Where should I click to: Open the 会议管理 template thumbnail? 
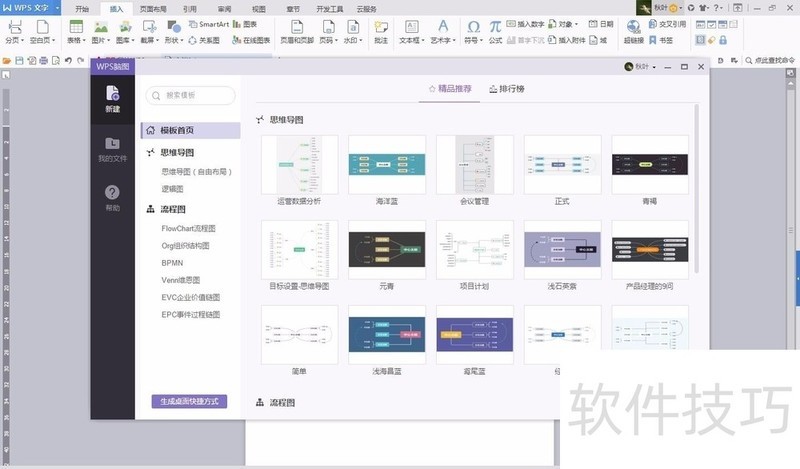(474, 165)
